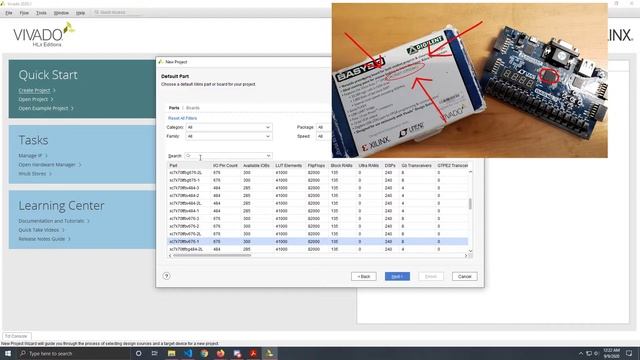
Task: Select part row xc7k70tfbv676-1
Action: [x=318, y=241]
